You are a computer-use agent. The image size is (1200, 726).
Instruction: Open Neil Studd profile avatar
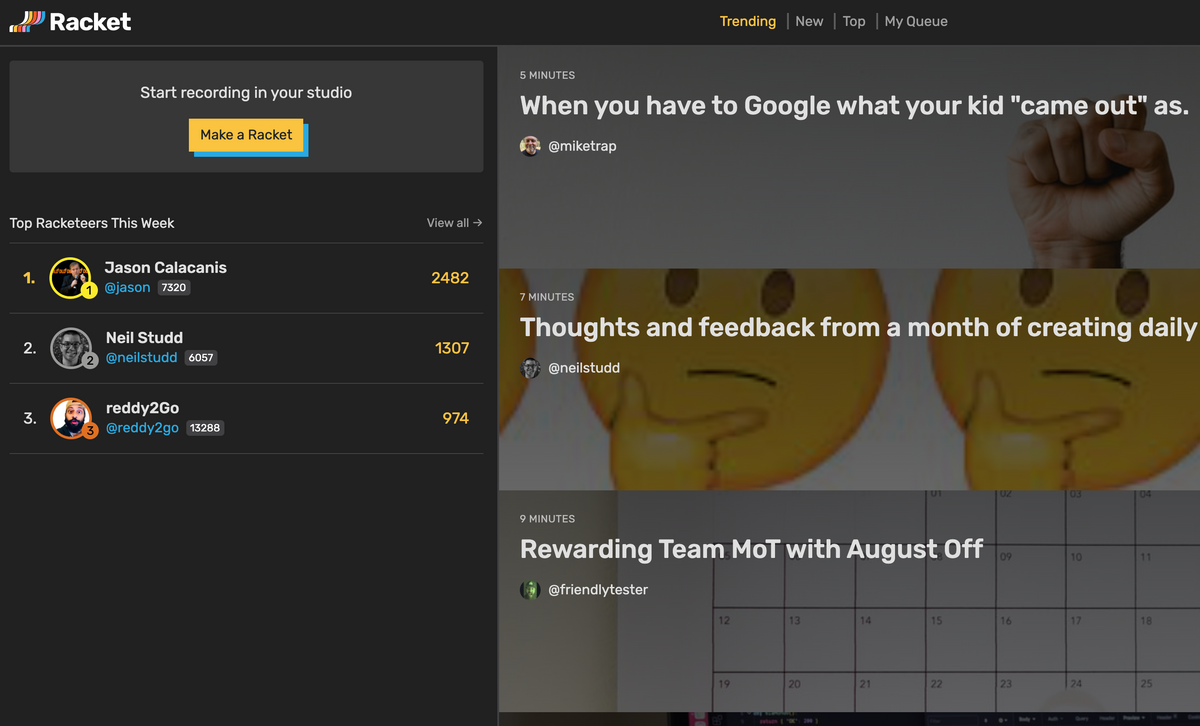(x=71, y=348)
